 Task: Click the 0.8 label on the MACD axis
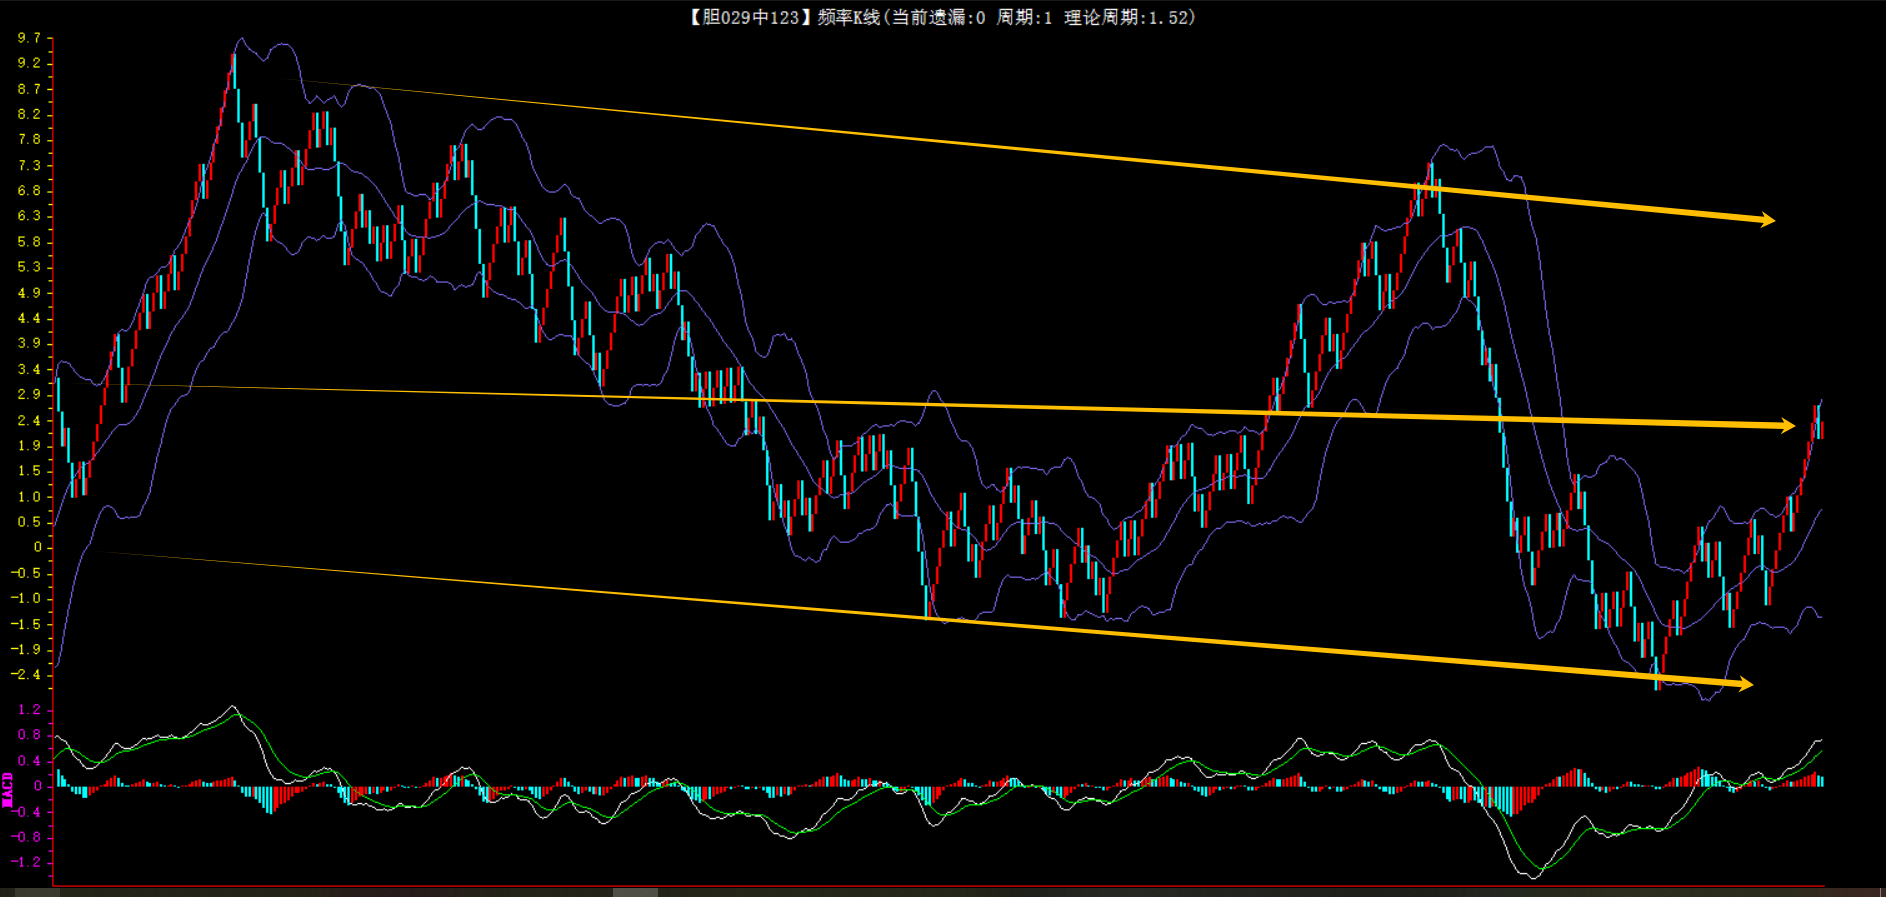click(29, 735)
